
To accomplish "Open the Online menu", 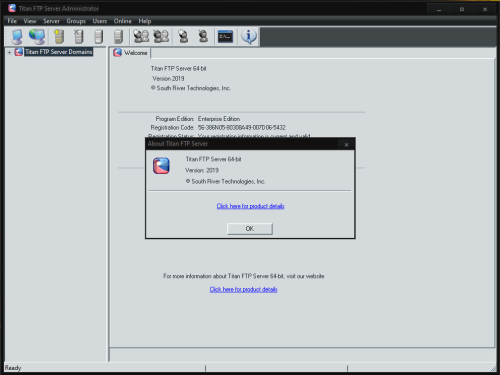I will (123, 21).
